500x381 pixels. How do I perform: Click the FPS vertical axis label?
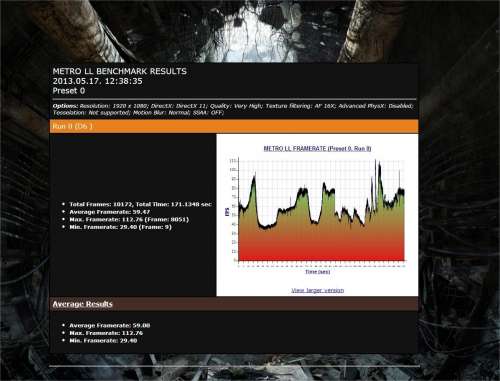coord(228,211)
